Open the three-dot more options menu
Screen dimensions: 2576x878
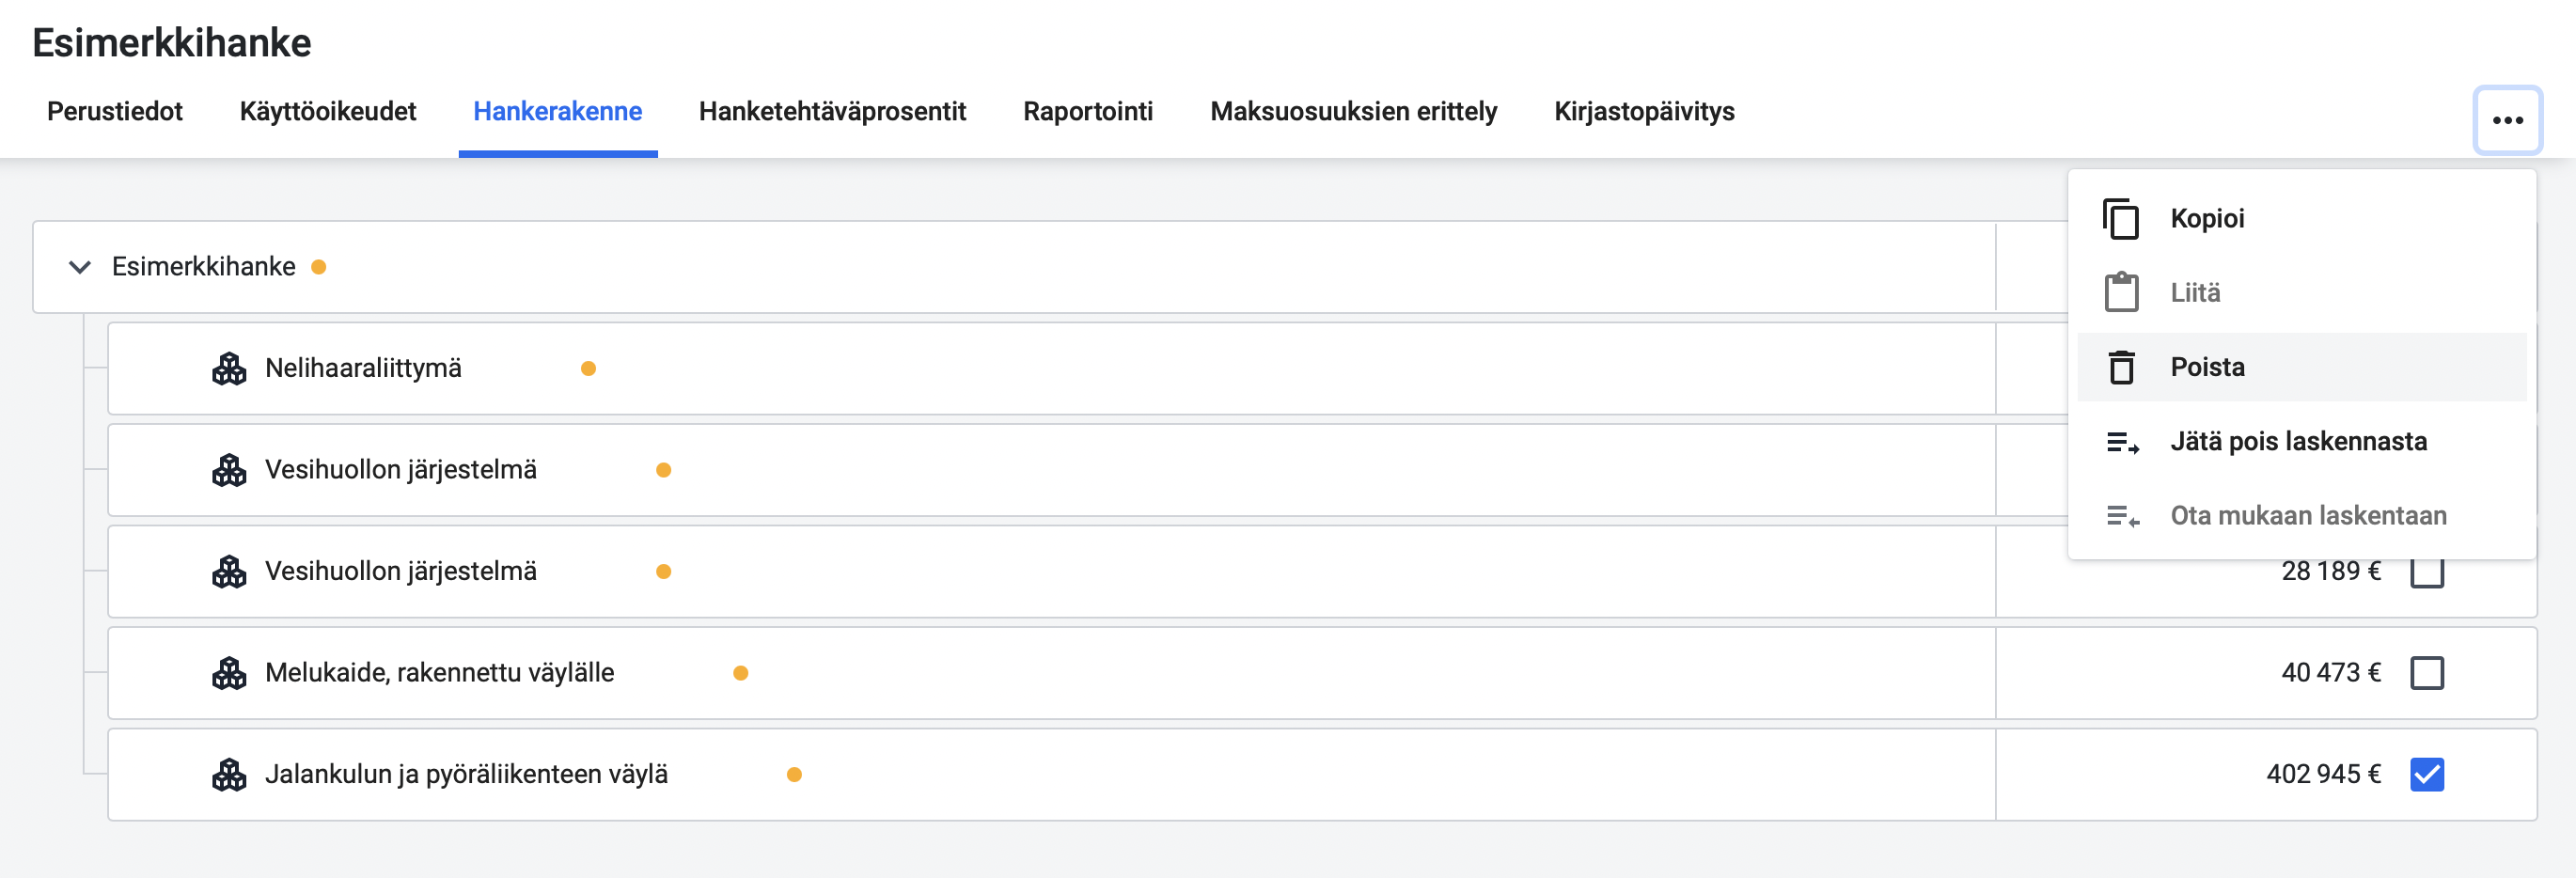2507,120
